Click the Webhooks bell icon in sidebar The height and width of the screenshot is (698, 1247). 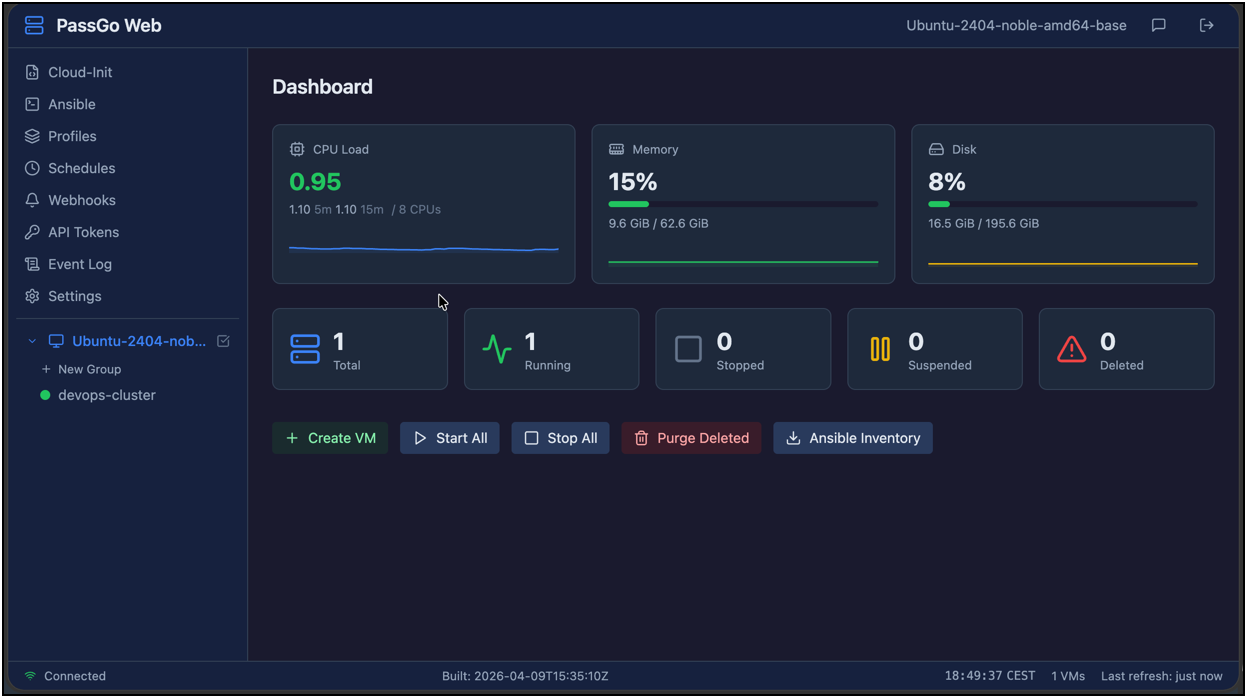(32, 200)
